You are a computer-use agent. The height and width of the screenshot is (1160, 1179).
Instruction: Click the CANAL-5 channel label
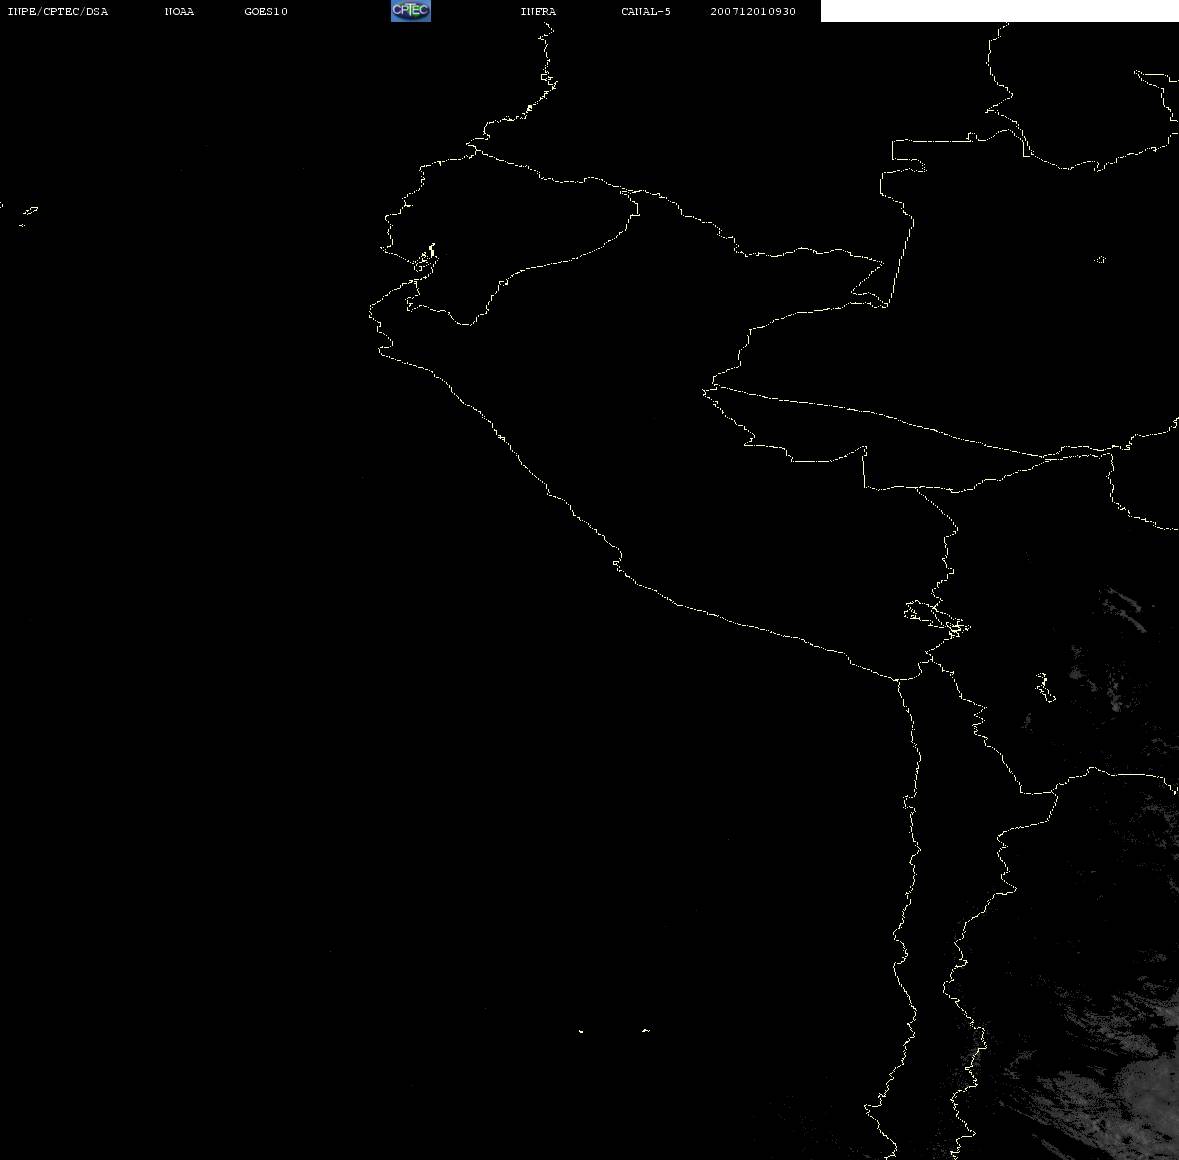click(646, 12)
